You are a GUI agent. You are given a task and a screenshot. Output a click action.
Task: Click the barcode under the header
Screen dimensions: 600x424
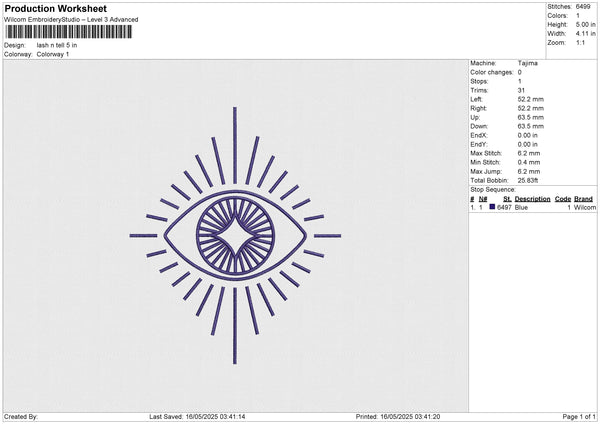pyautogui.click(x=69, y=32)
